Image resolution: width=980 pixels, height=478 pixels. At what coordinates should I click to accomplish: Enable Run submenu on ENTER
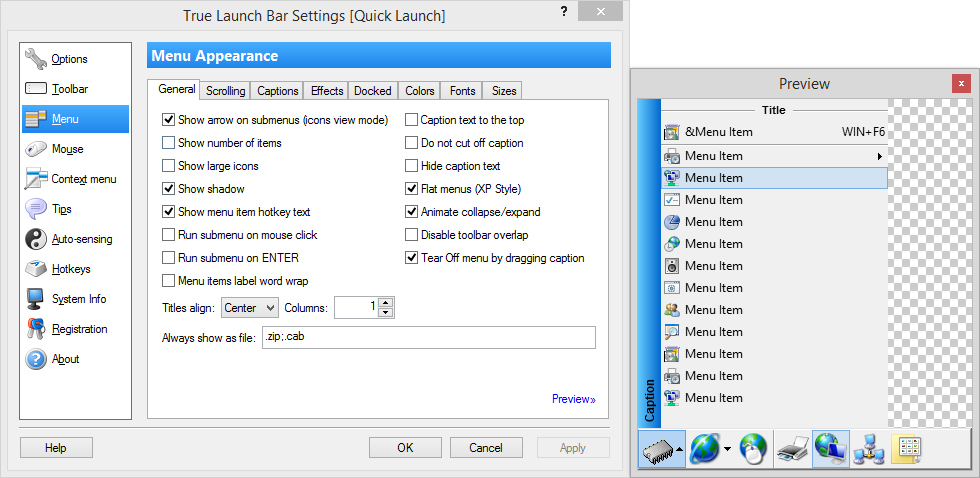pos(168,257)
